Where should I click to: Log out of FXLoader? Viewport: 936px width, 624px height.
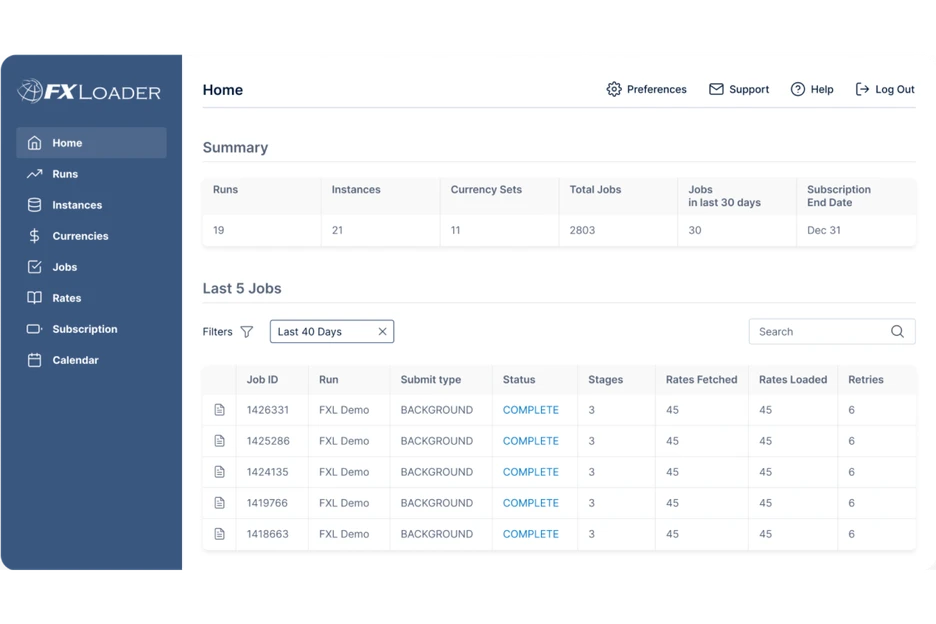coord(884,89)
